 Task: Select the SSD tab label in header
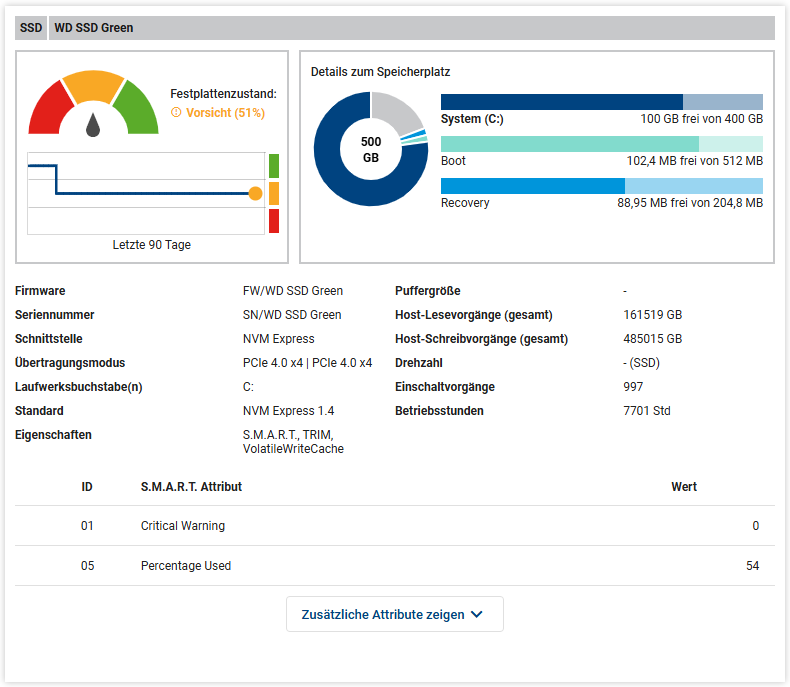click(31, 28)
